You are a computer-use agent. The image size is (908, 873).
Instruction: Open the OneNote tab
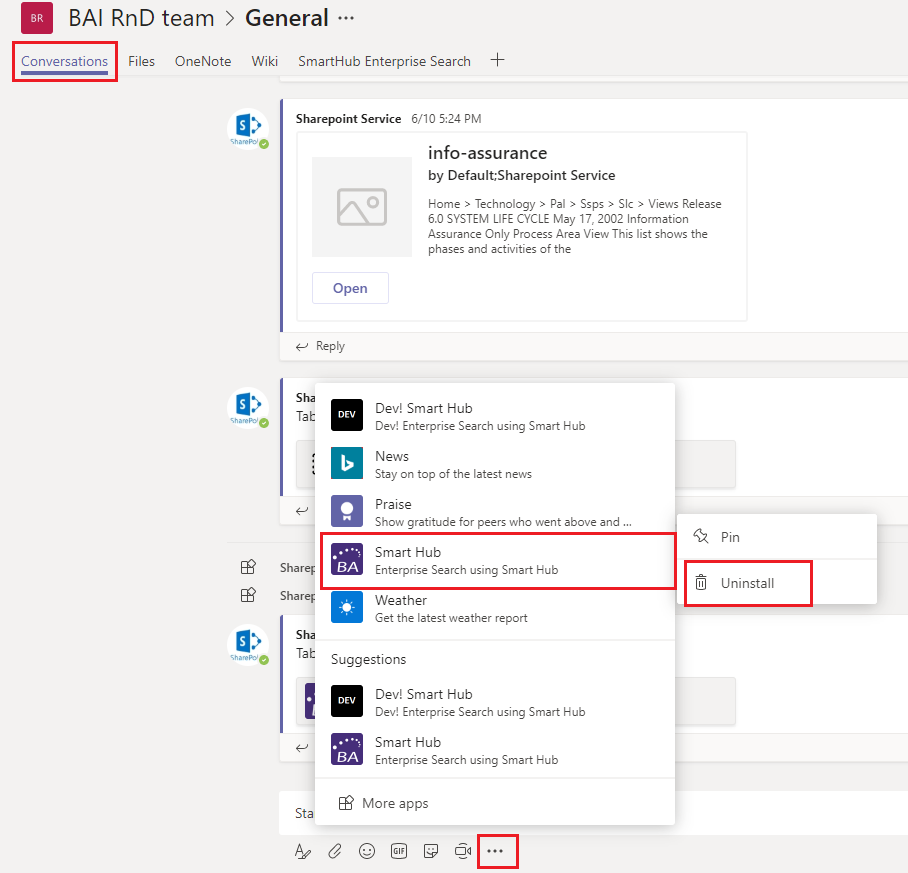pyautogui.click(x=203, y=61)
